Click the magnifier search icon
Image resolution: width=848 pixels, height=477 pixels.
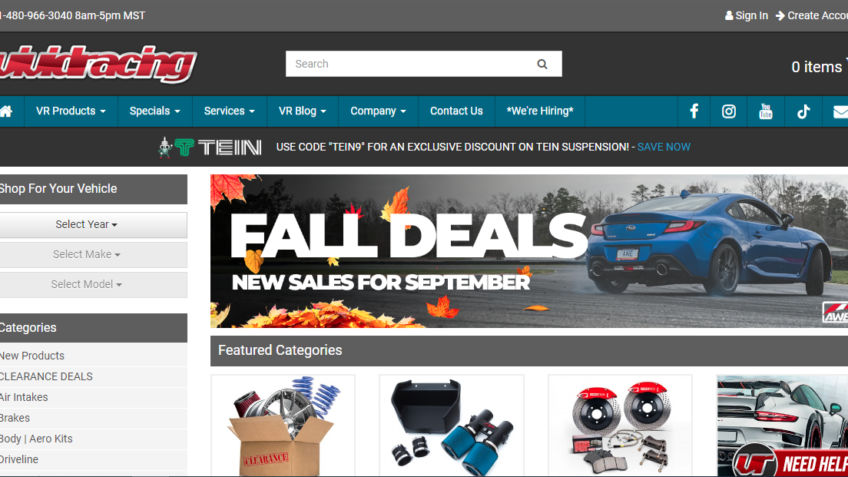(x=542, y=64)
